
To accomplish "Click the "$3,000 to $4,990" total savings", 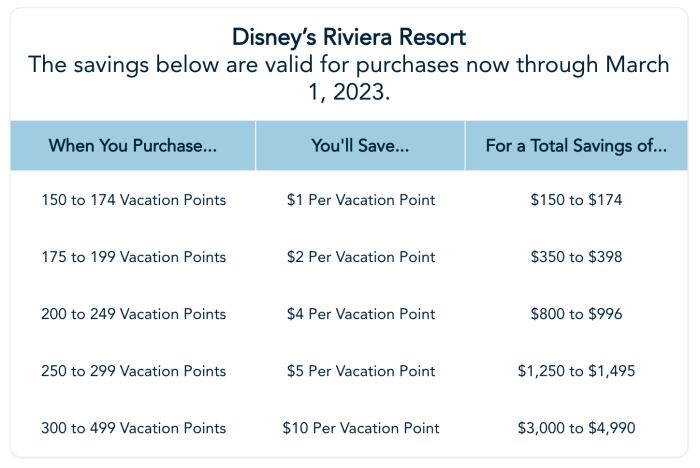I will pyautogui.click(x=576, y=428).
